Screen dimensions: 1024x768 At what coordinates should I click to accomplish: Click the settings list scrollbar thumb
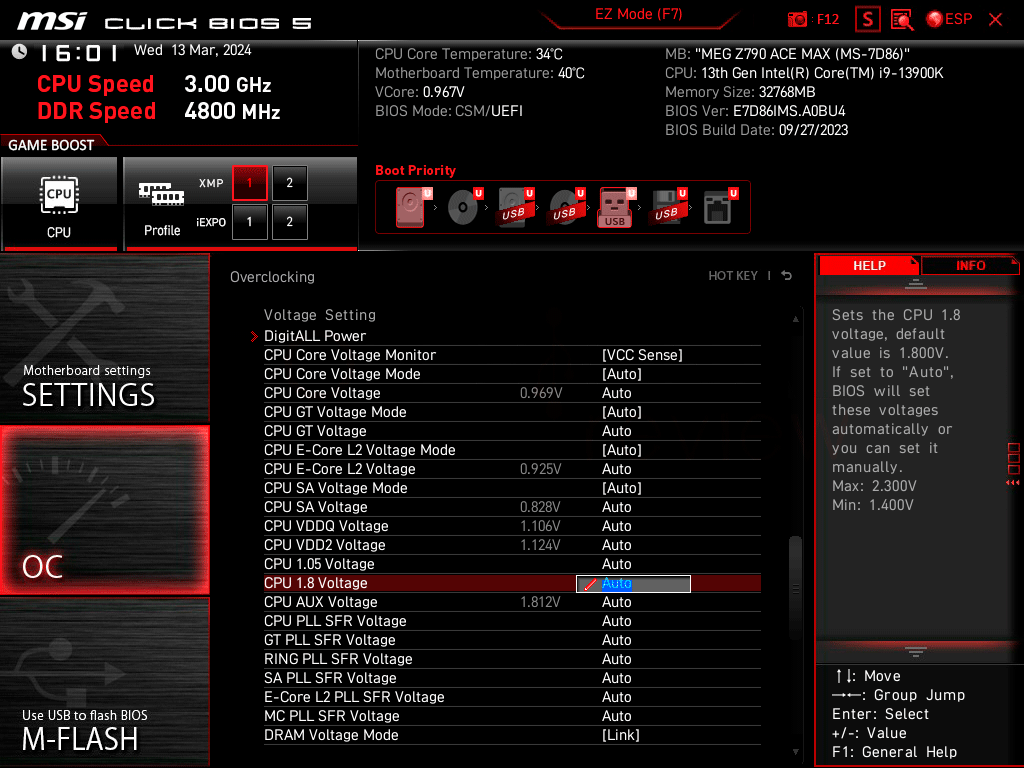(x=795, y=588)
